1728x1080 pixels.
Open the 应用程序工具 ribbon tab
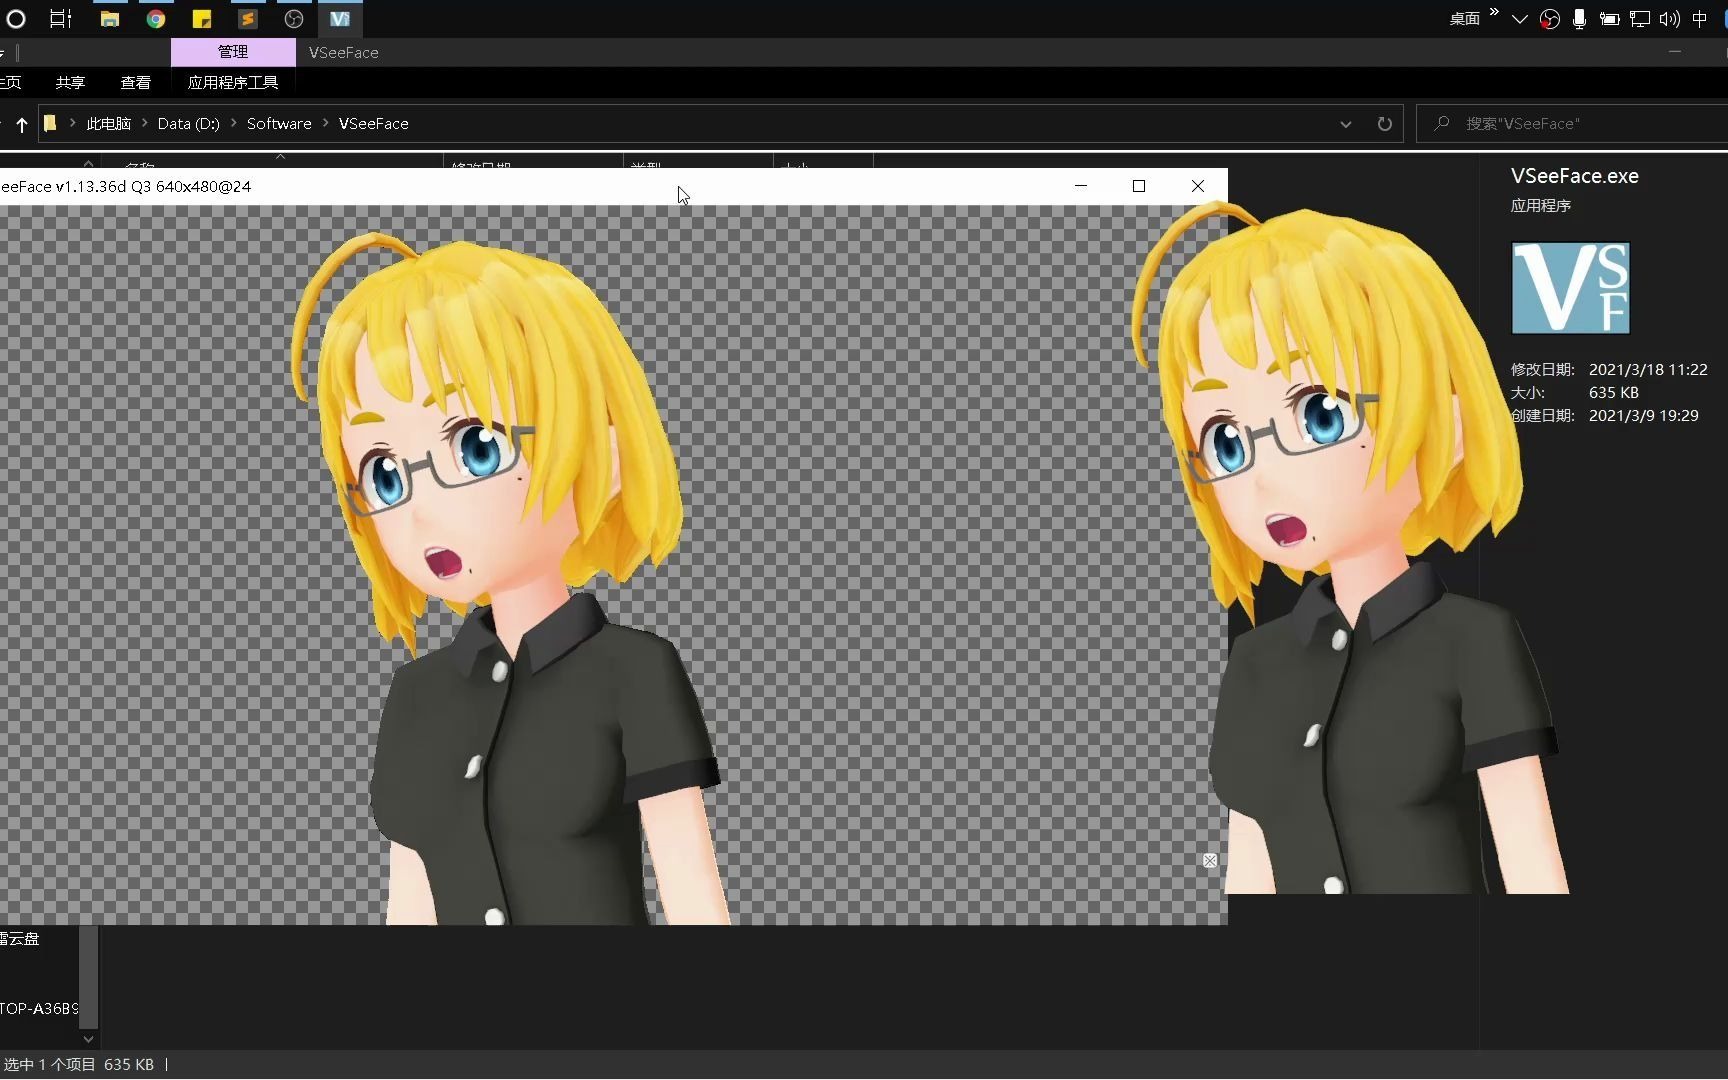(232, 82)
